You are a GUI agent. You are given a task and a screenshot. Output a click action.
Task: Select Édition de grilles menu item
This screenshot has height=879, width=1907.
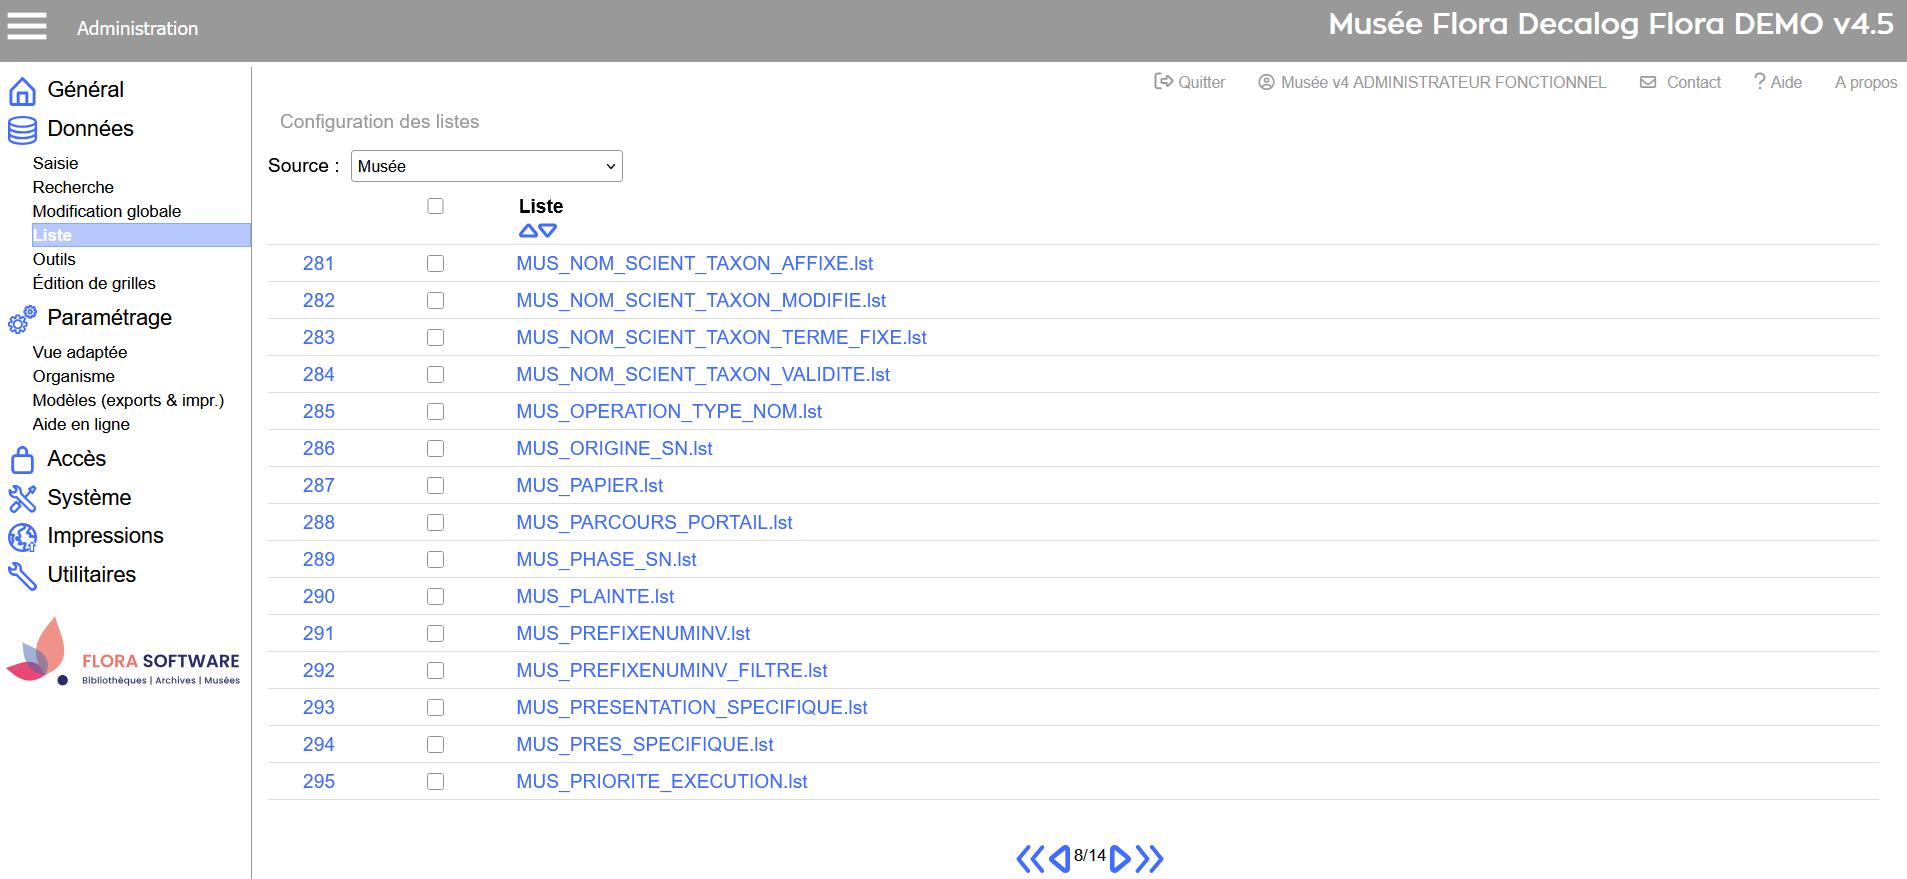click(94, 283)
